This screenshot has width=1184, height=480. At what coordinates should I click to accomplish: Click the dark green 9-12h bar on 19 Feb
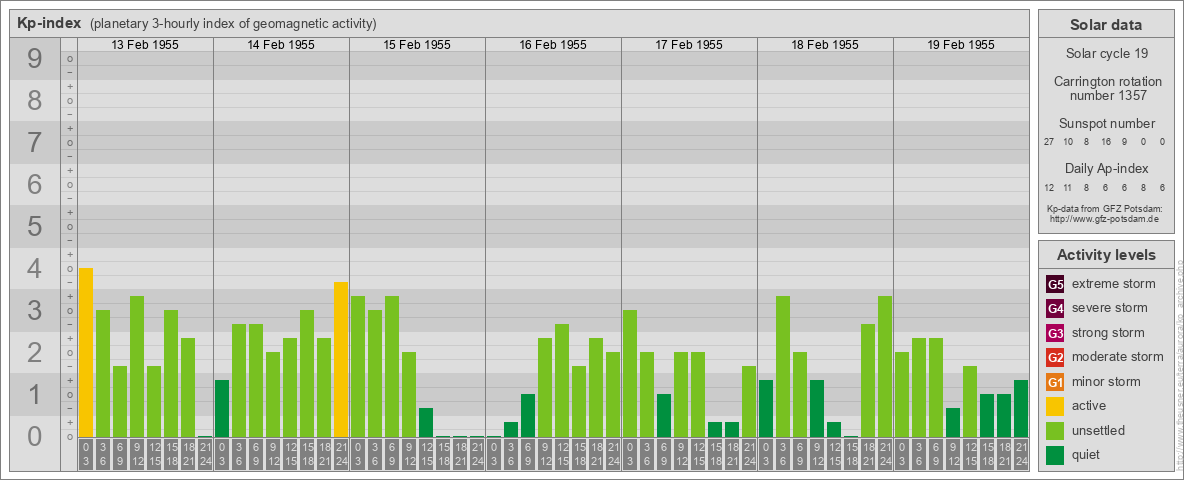pyautogui.click(x=953, y=423)
